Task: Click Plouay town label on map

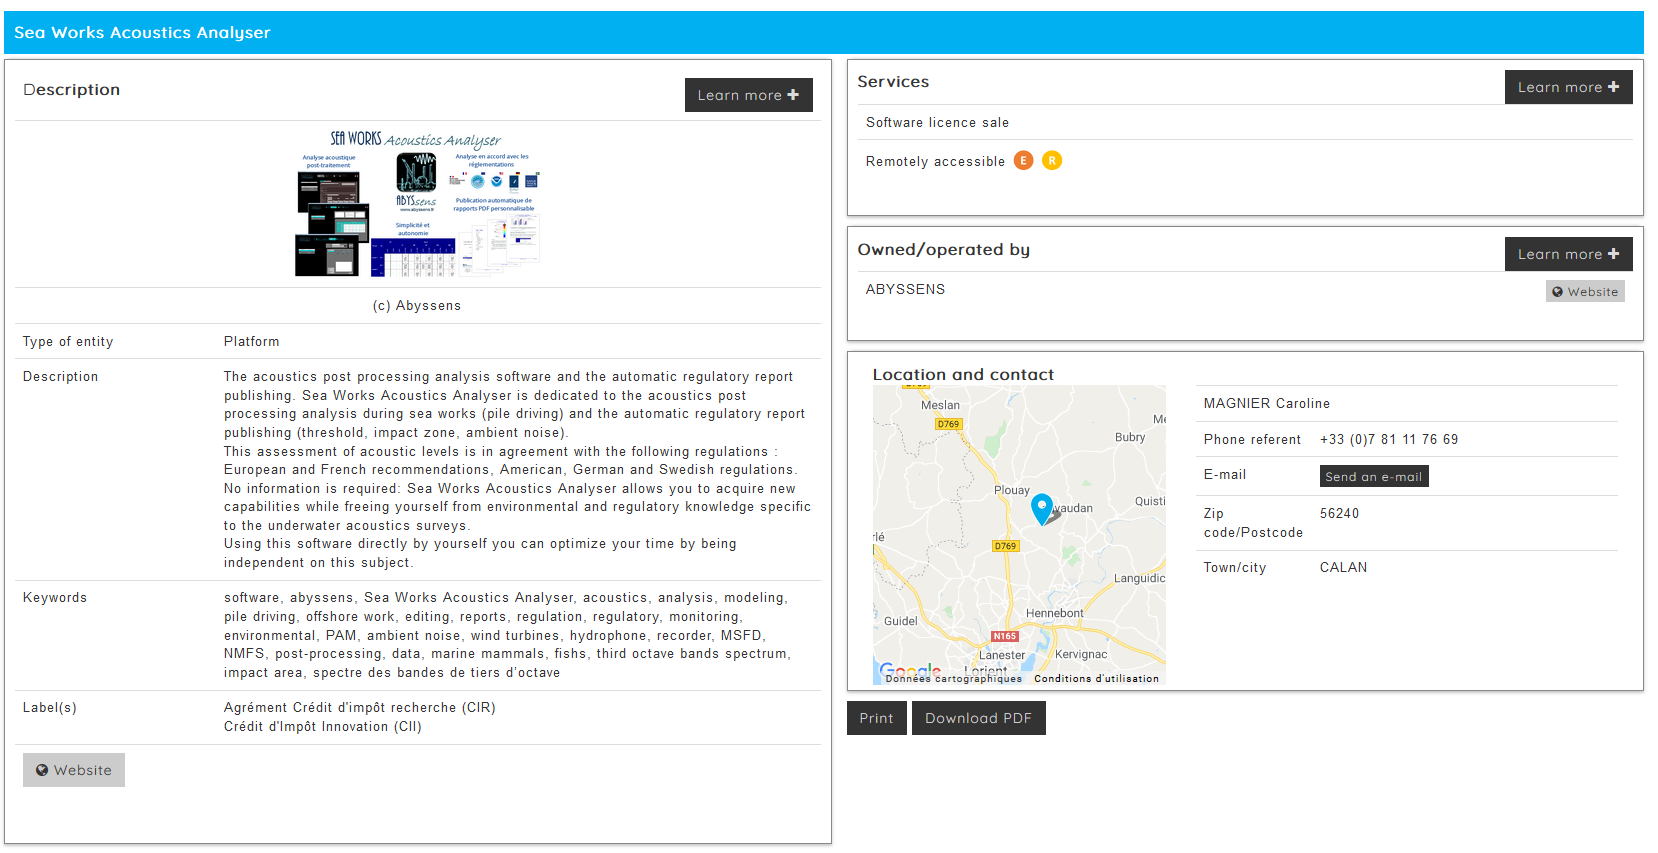Action: (1012, 490)
